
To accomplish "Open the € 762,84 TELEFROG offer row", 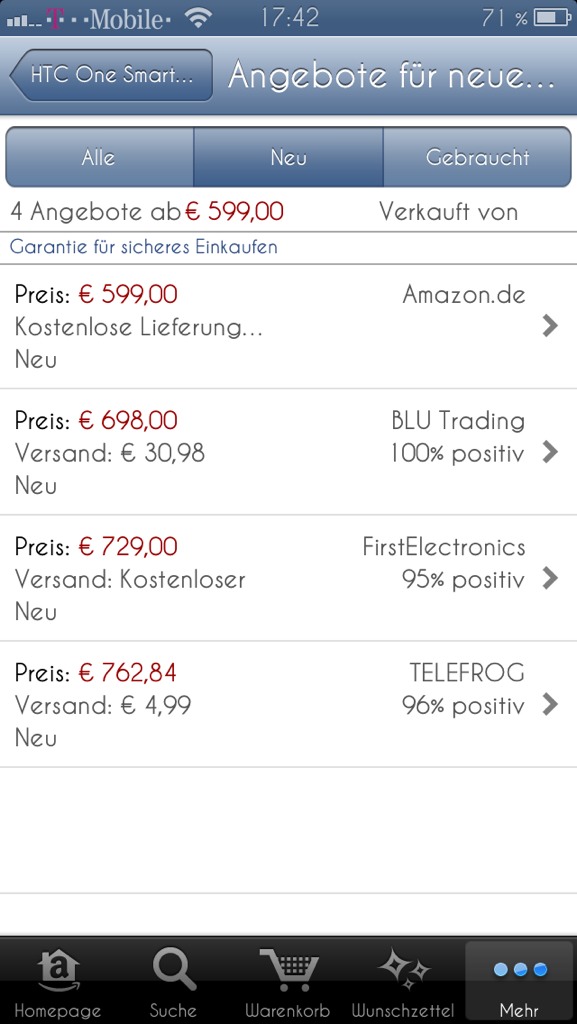I will coord(288,704).
